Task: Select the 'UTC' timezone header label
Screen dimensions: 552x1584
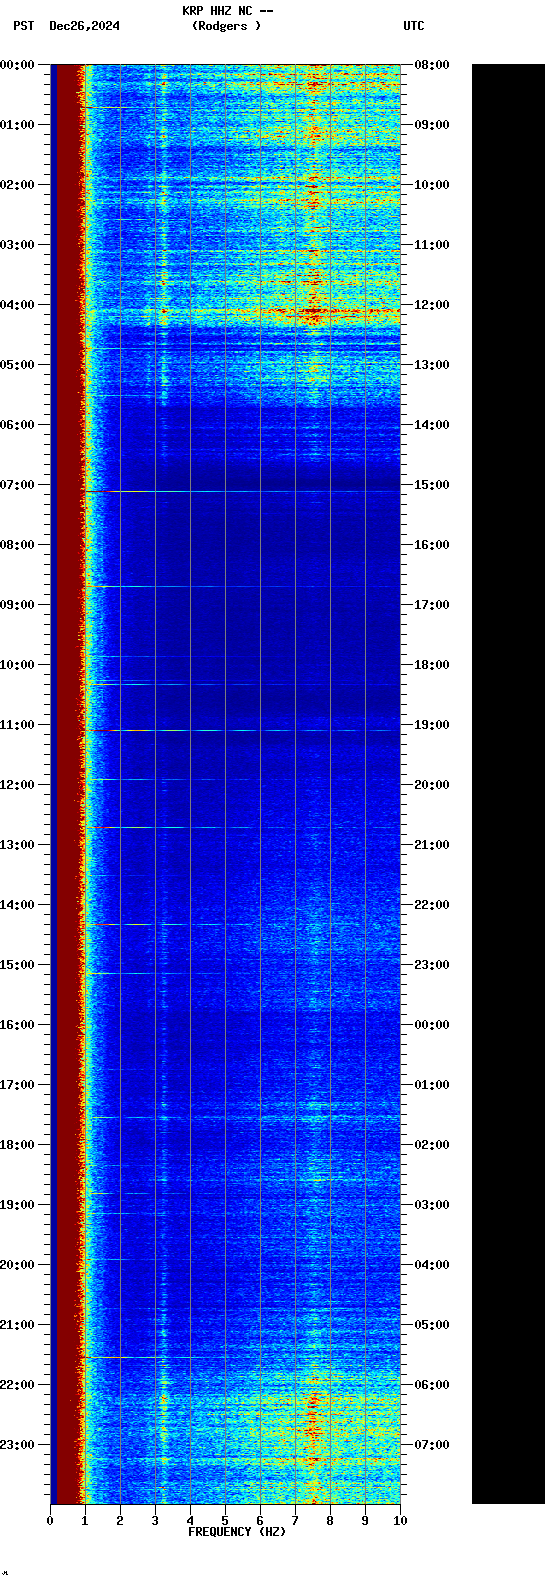Action: click(414, 26)
